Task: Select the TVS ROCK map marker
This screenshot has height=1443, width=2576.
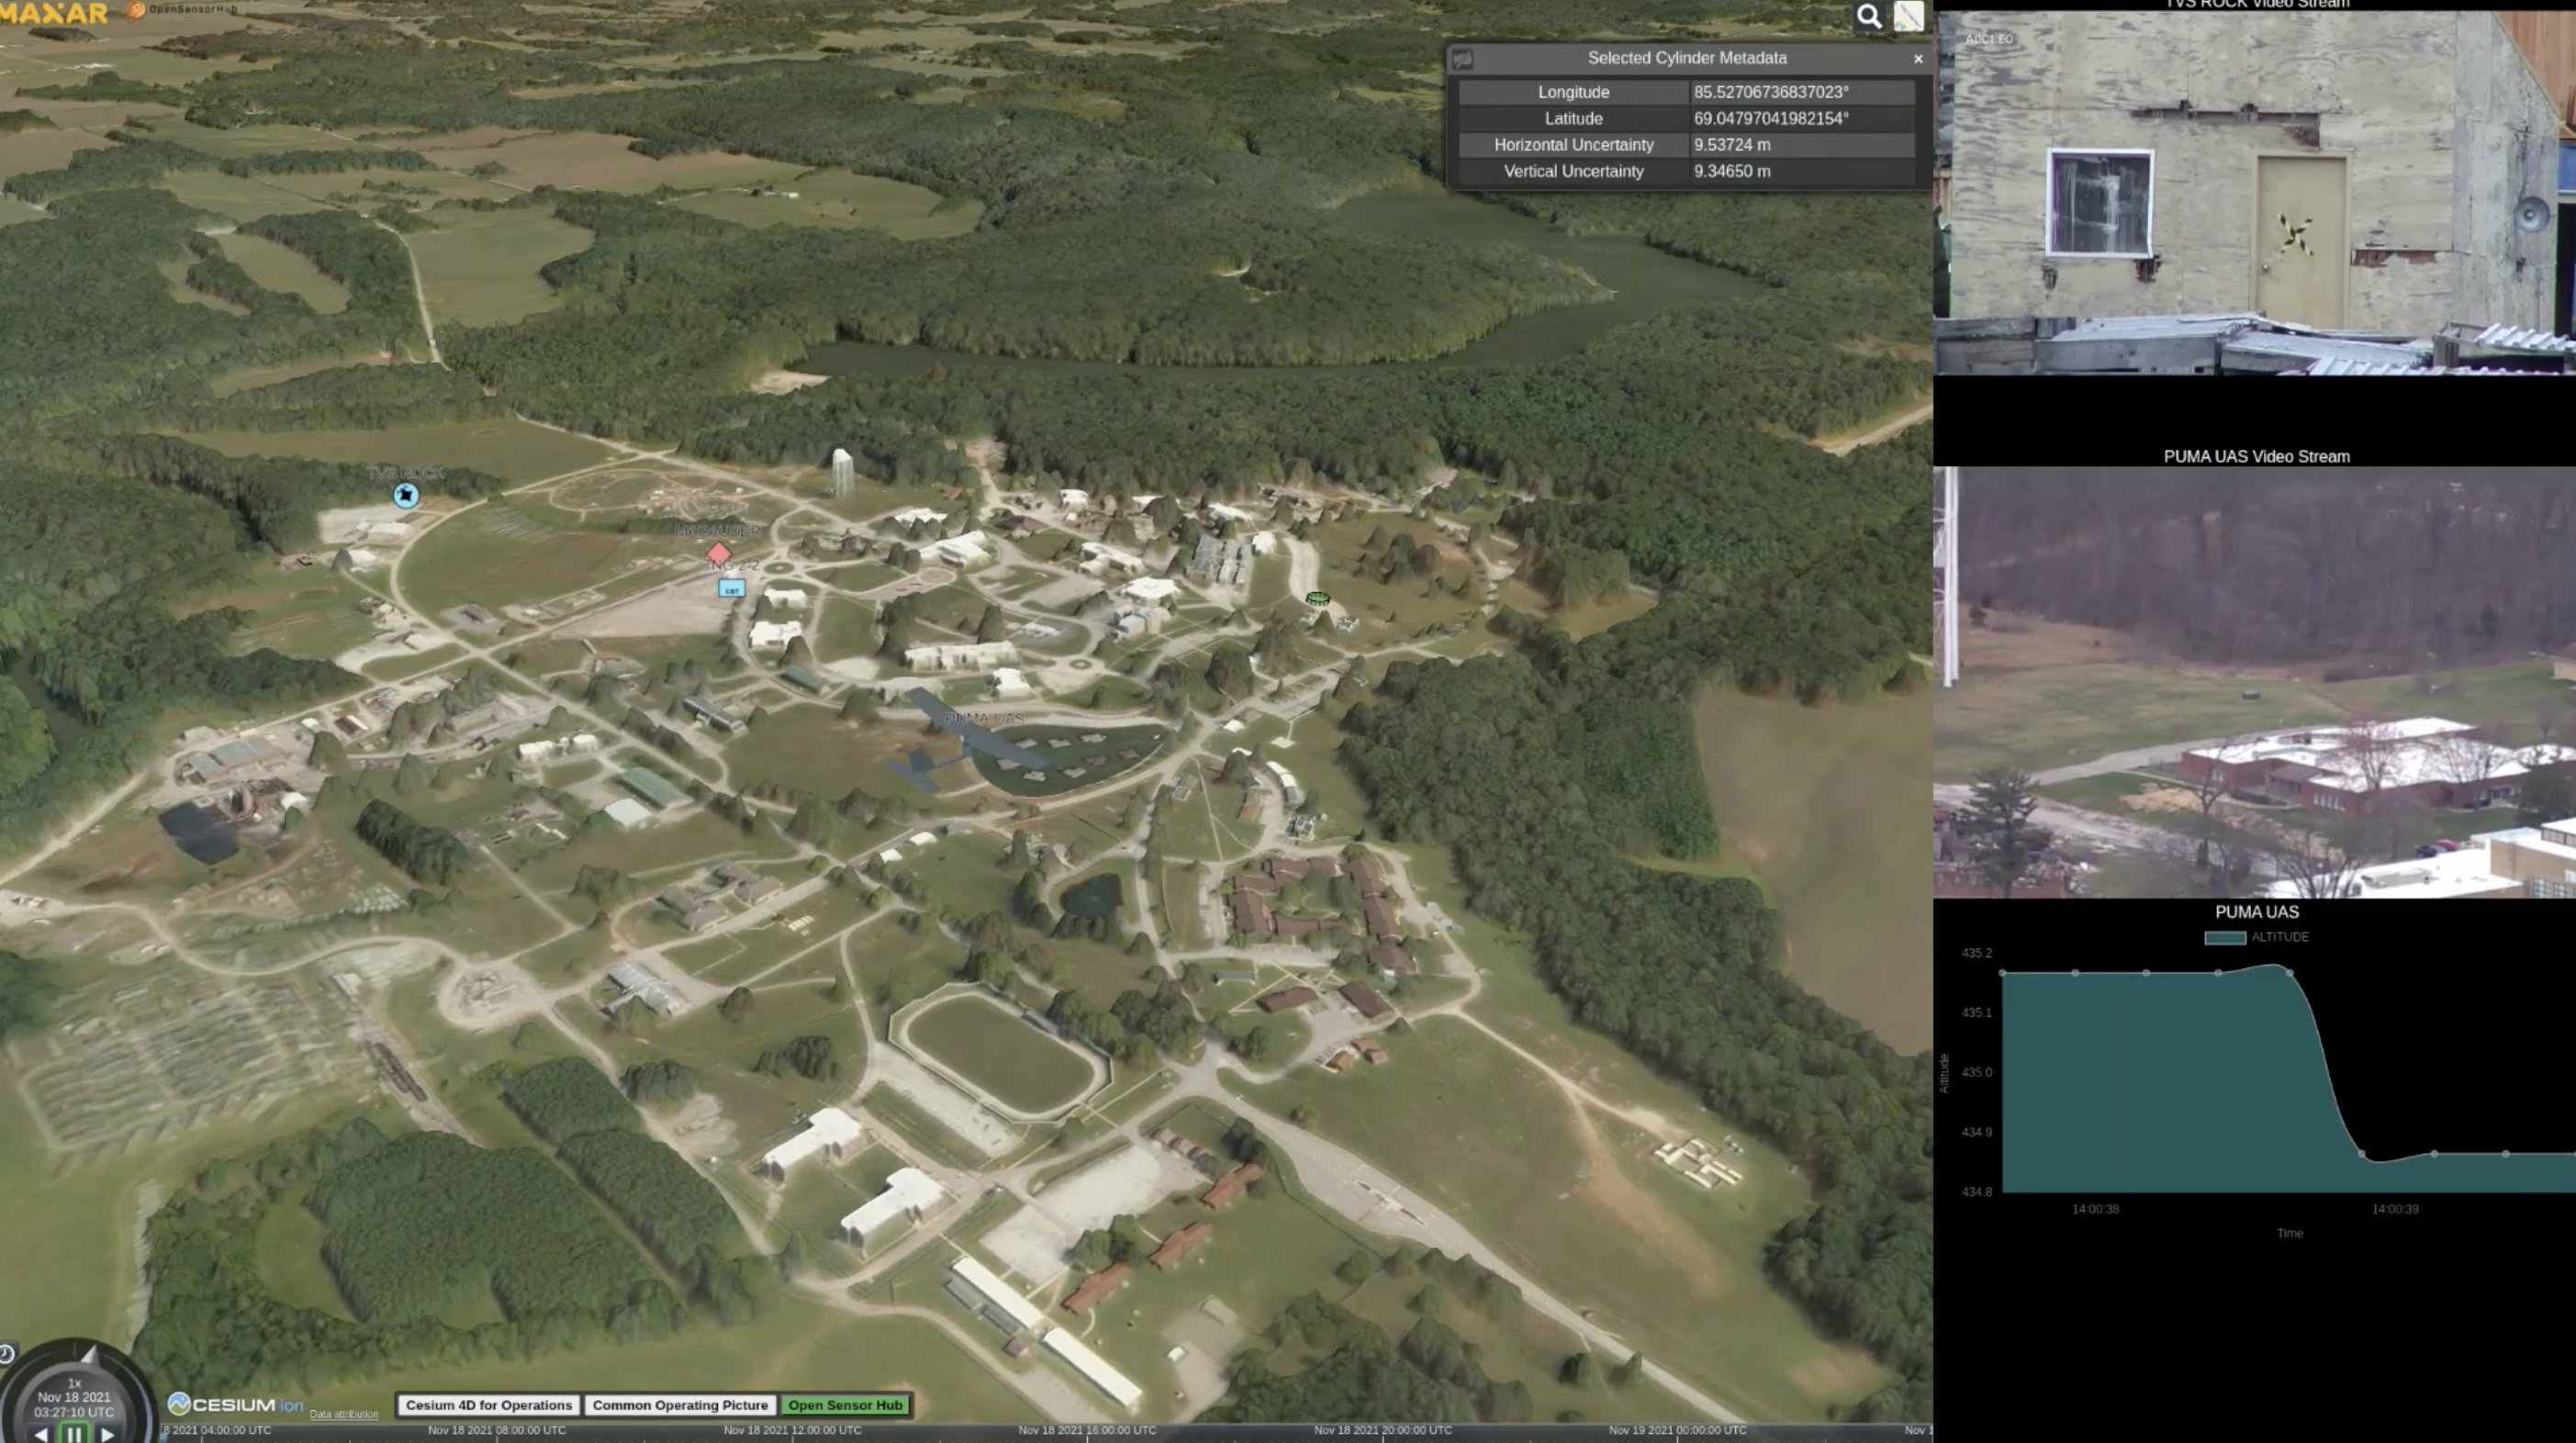Action: (405, 495)
